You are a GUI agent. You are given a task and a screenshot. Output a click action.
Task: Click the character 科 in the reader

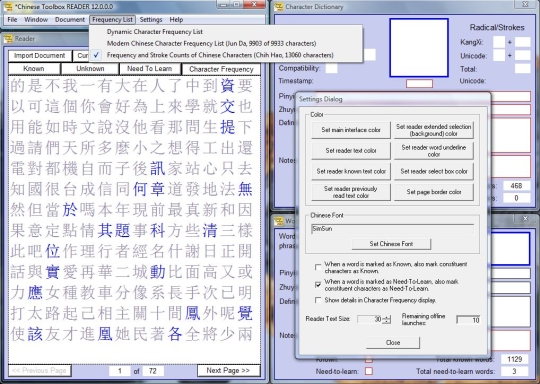point(157,230)
